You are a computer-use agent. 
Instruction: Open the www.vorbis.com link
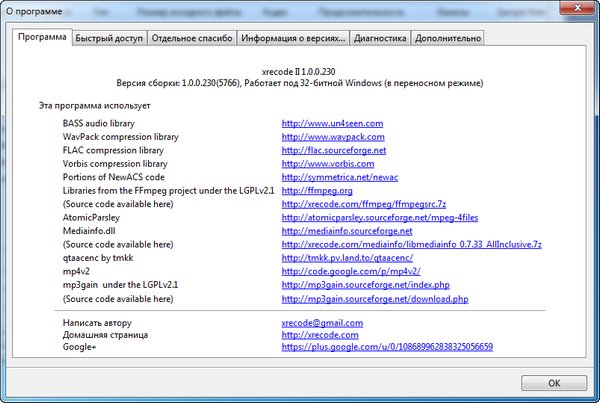point(328,163)
